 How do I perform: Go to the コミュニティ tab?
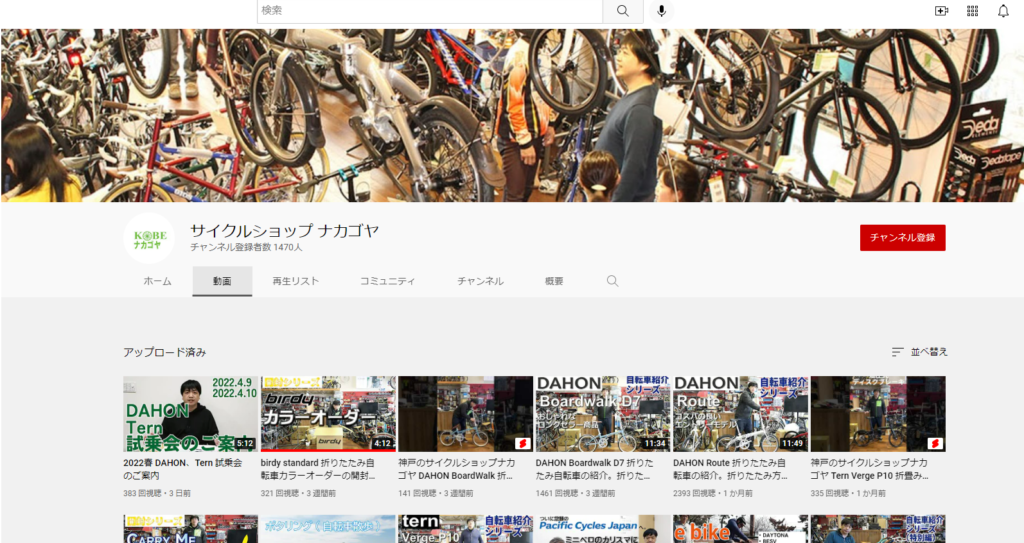coord(387,281)
